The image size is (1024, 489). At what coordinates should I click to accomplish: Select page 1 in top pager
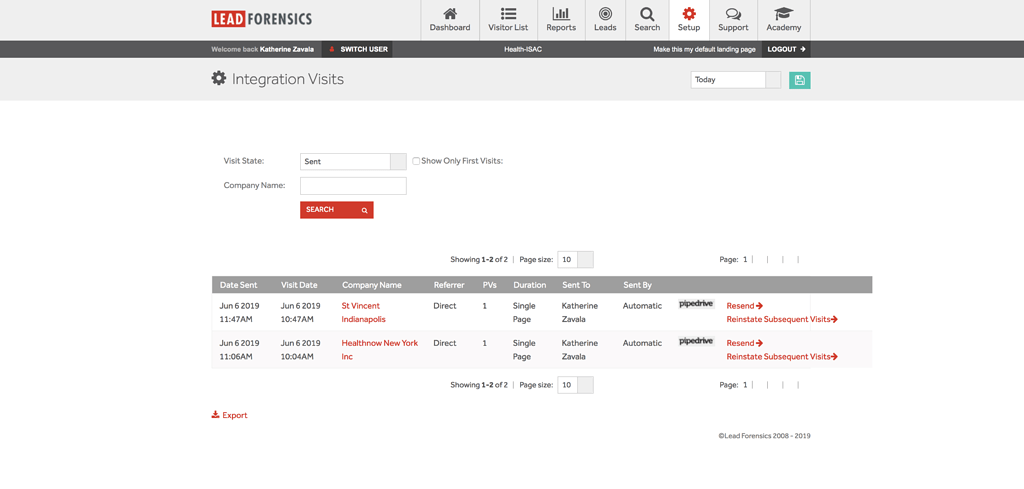click(745, 259)
